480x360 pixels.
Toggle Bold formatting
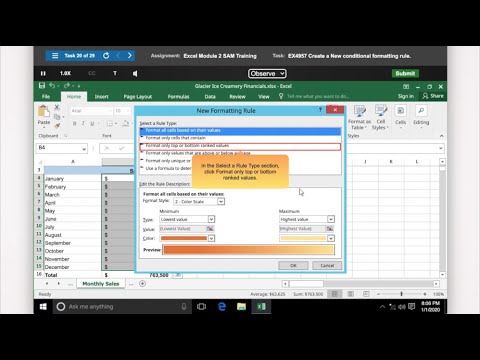click(x=74, y=124)
